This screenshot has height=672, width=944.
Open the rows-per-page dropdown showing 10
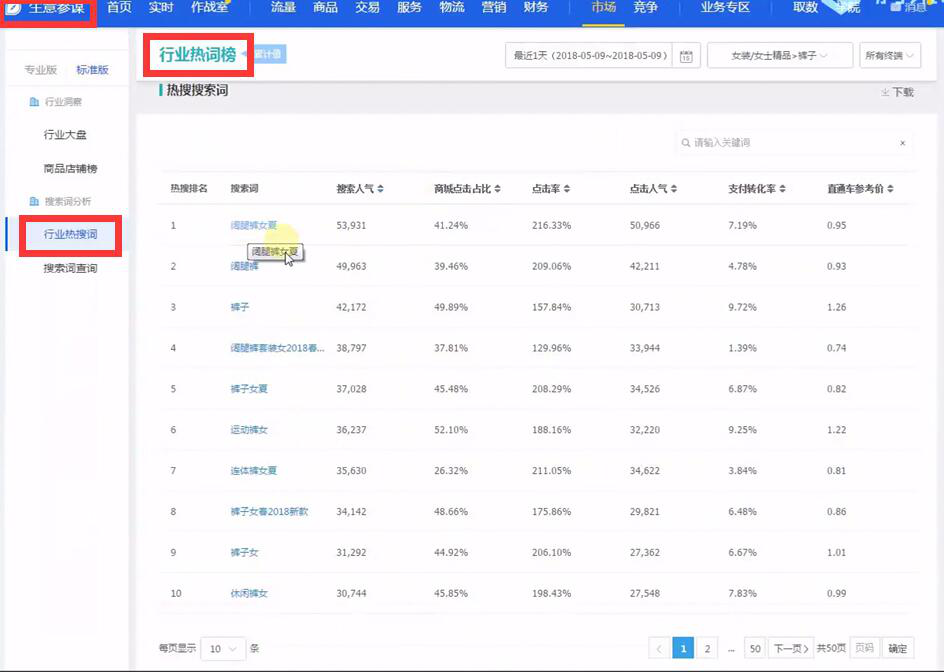coord(222,648)
